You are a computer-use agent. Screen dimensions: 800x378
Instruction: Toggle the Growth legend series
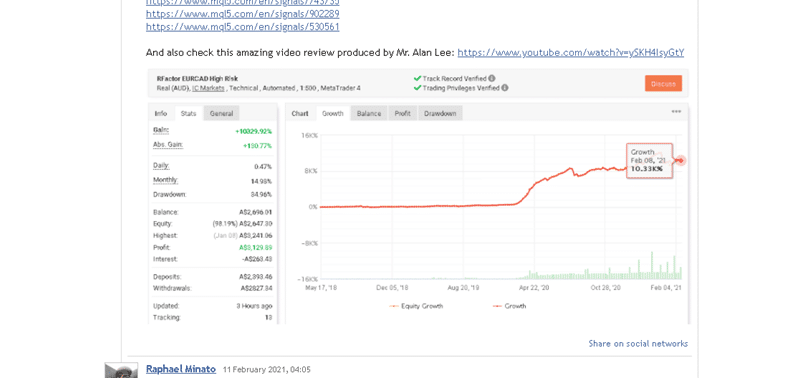(509, 306)
